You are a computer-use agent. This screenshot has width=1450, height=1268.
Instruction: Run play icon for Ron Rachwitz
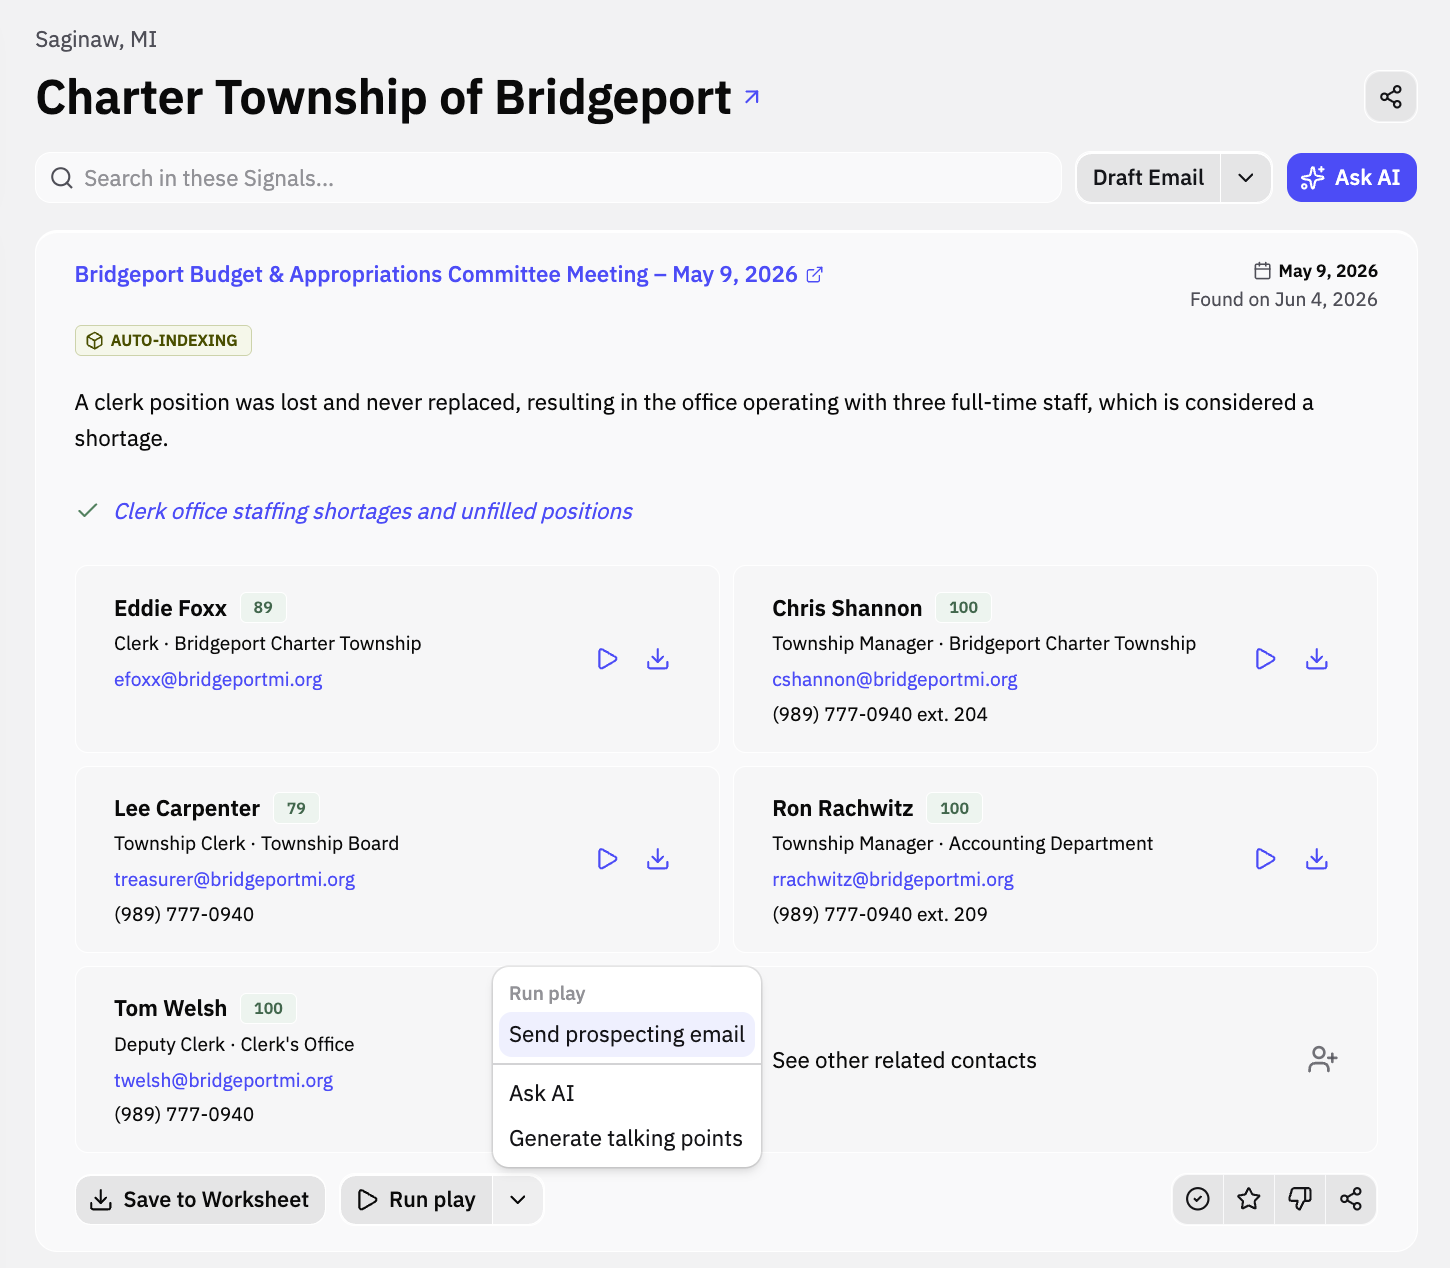click(x=1265, y=859)
